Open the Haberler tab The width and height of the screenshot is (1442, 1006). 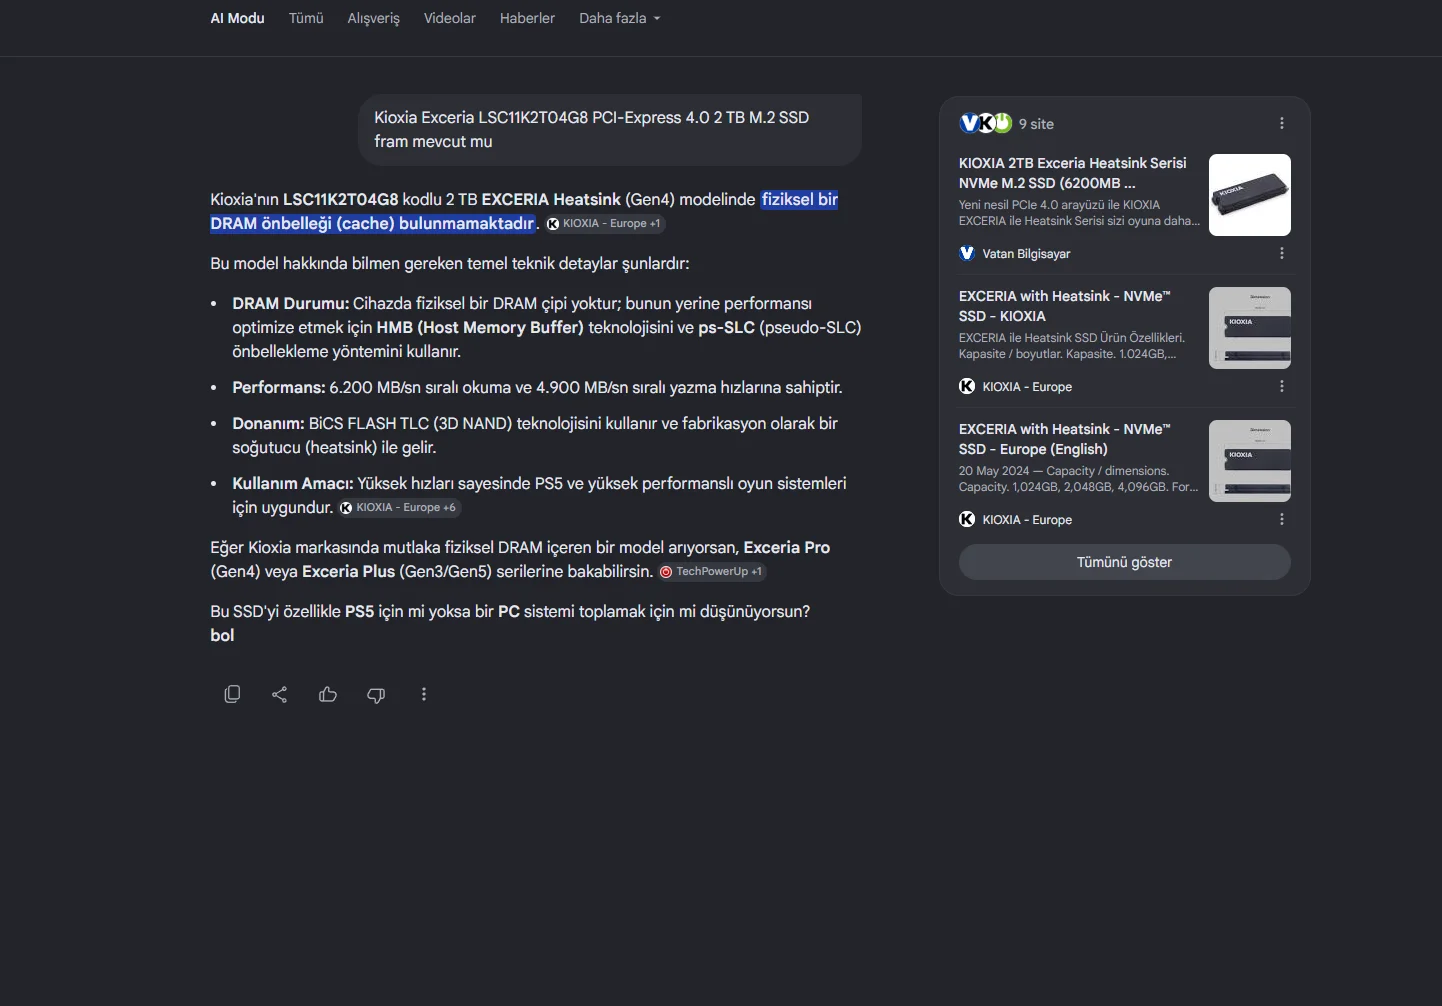(527, 18)
